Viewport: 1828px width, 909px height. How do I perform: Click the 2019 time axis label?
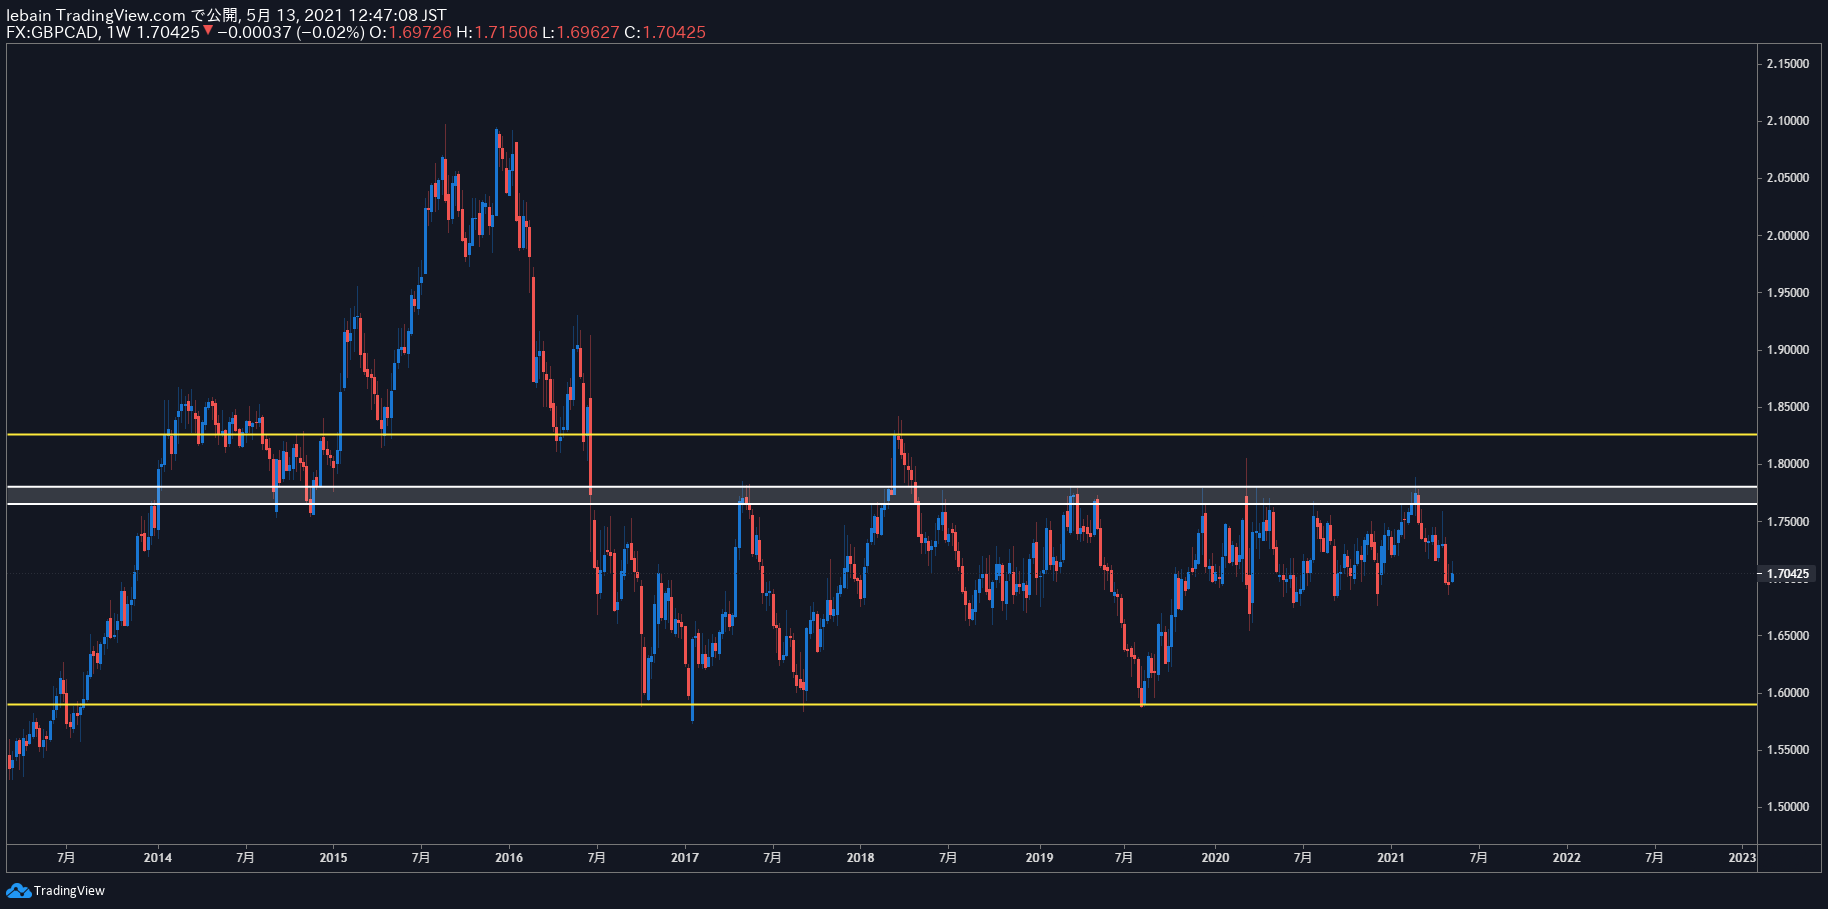point(1039,857)
